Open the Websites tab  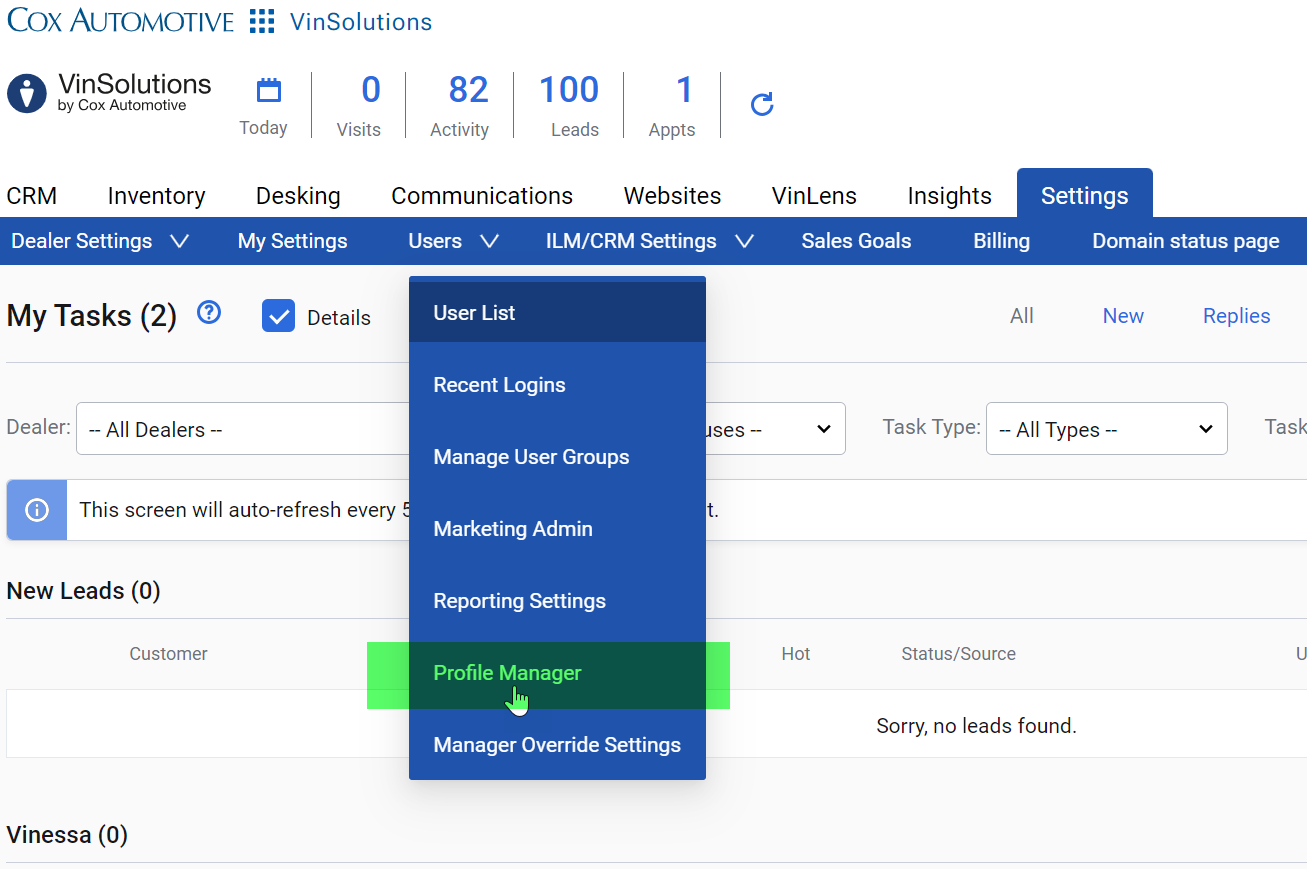673,196
